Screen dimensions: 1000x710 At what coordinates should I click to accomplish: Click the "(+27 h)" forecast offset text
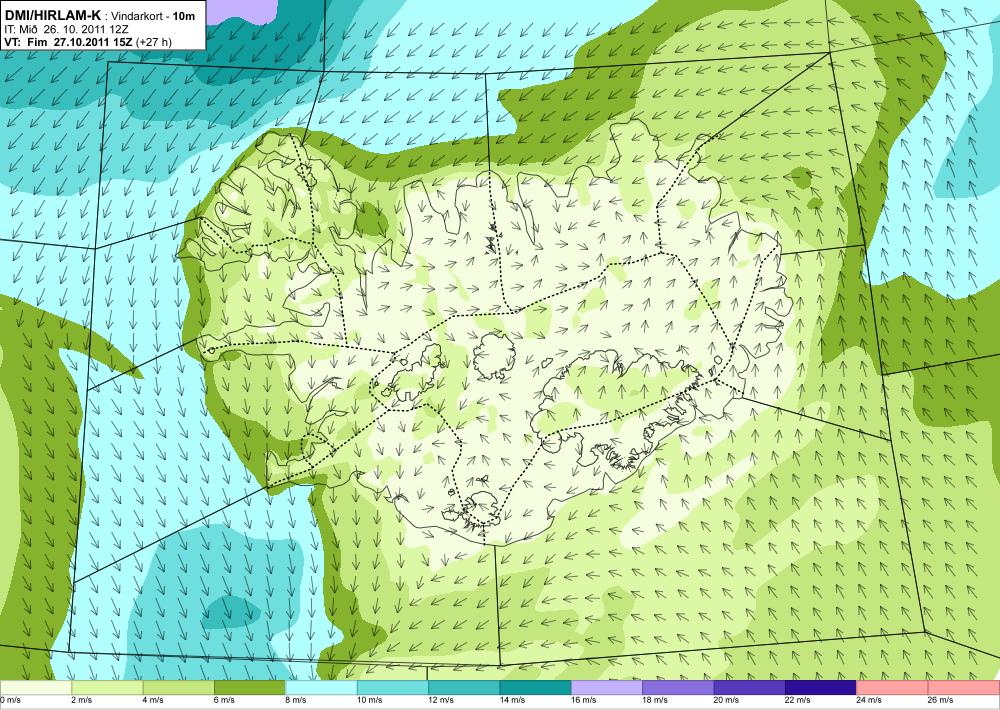154,42
